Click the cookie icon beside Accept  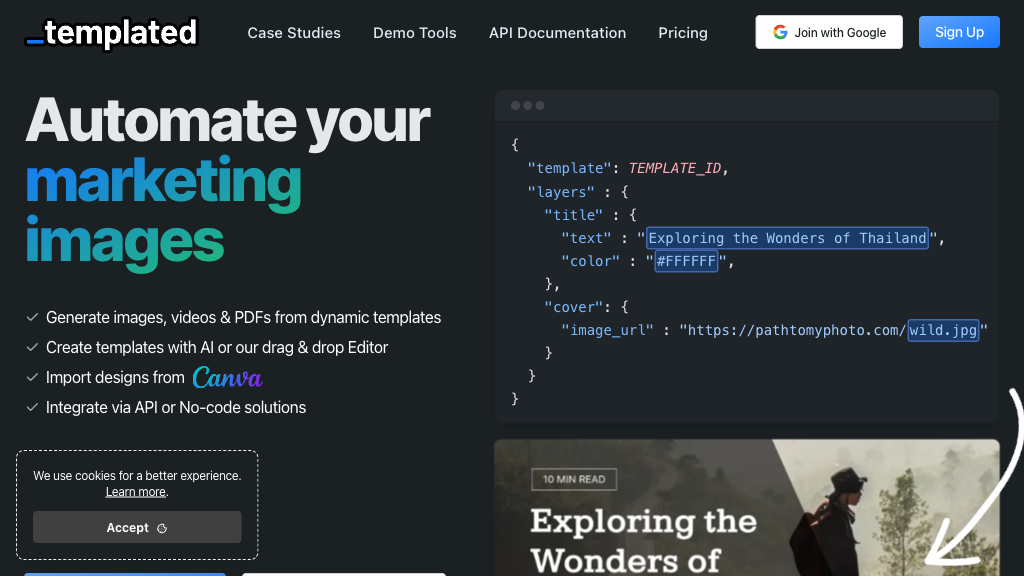pyautogui.click(x=162, y=528)
